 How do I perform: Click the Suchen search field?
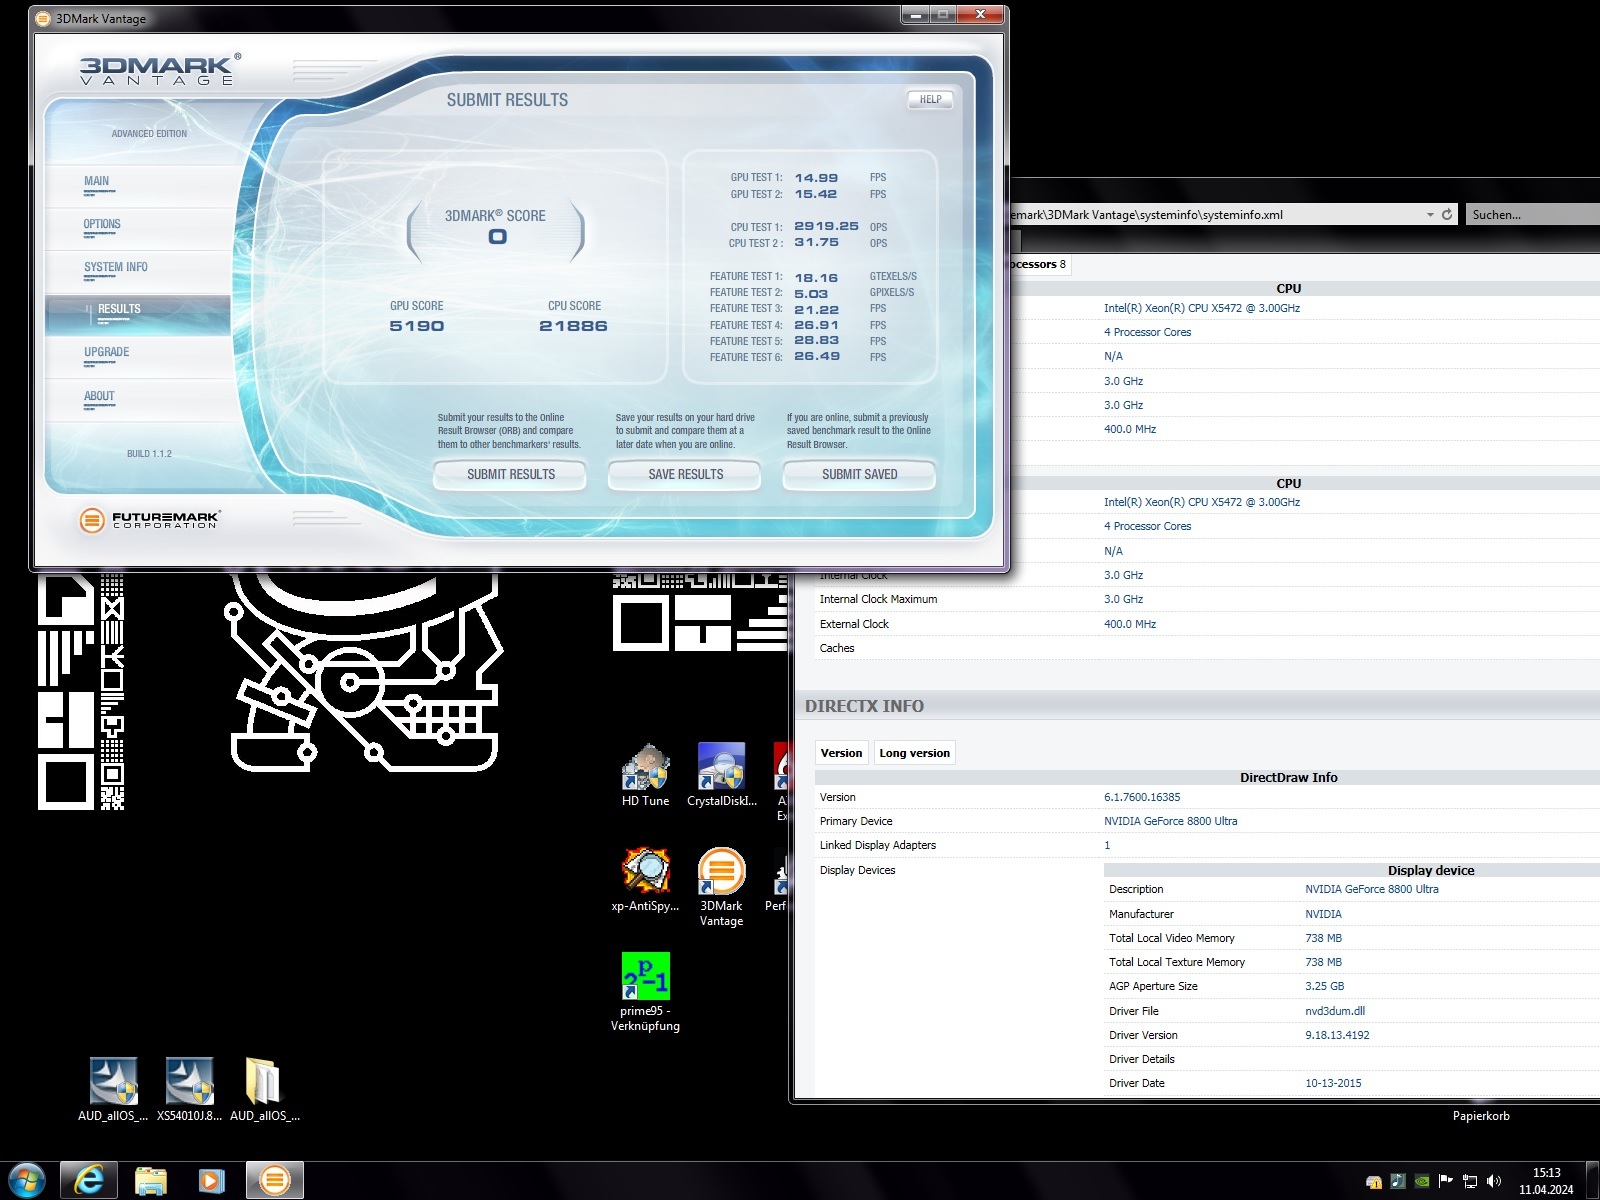(x=1530, y=214)
